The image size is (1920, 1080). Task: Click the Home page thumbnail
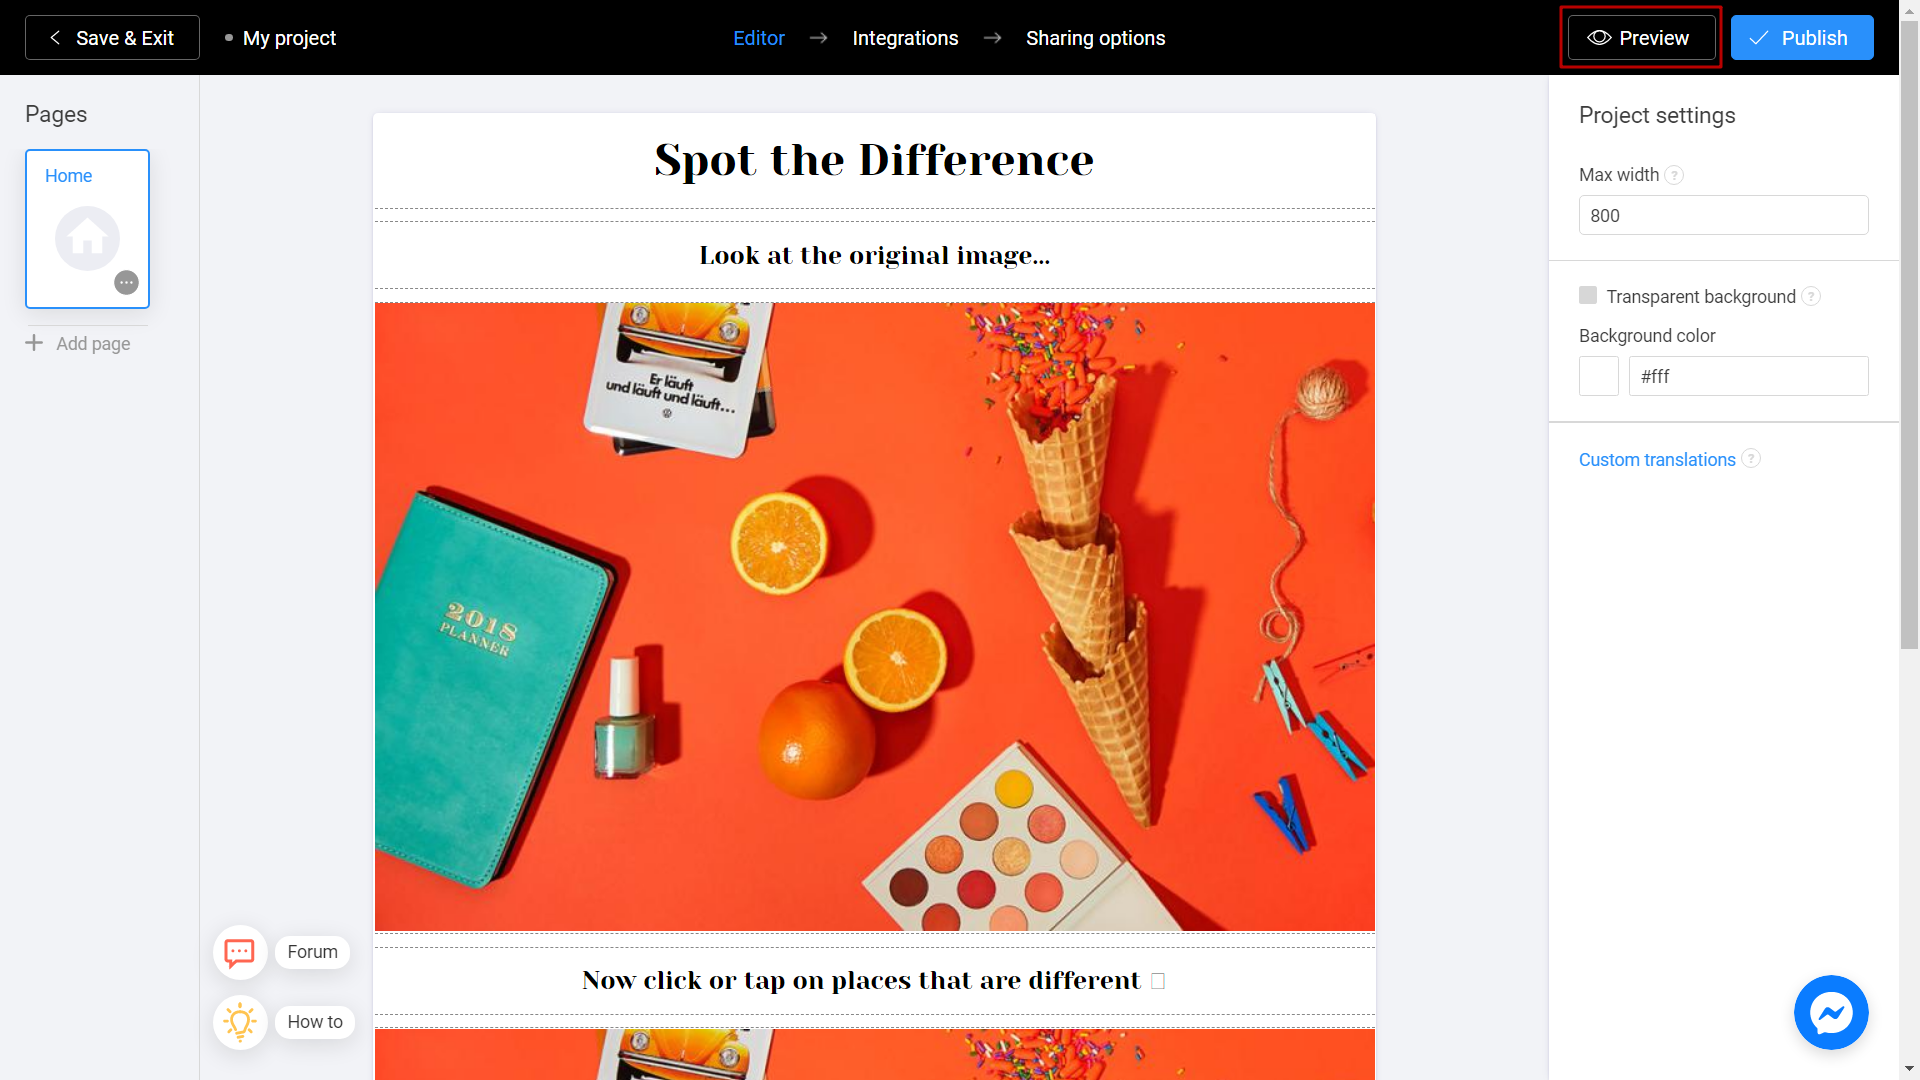87,228
